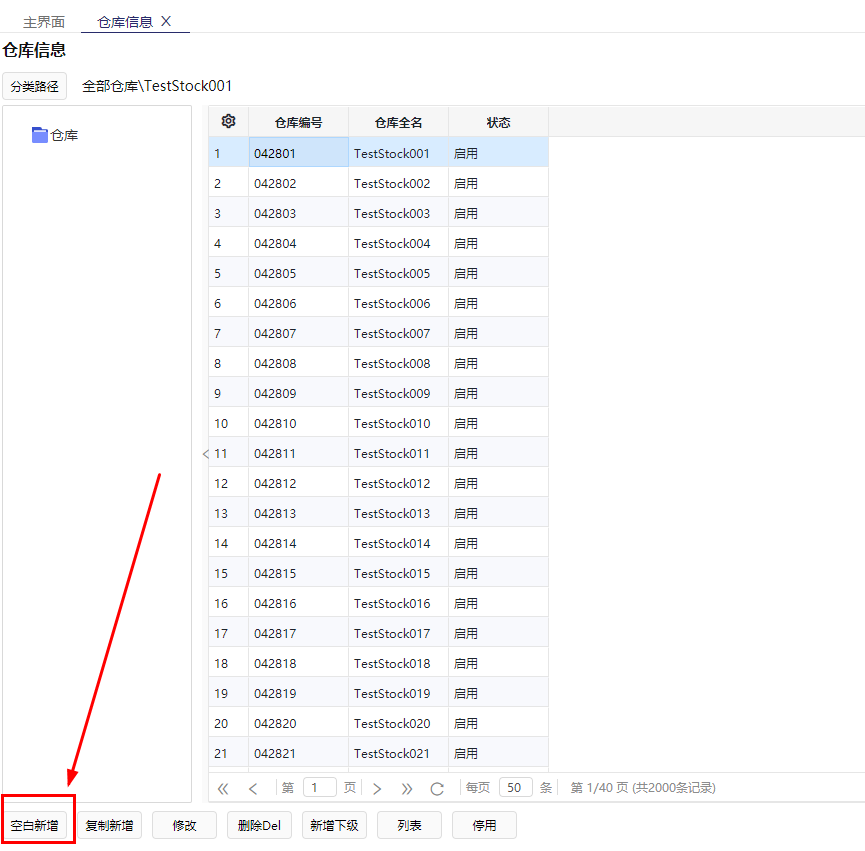Select cell TestStock017

coord(398,633)
